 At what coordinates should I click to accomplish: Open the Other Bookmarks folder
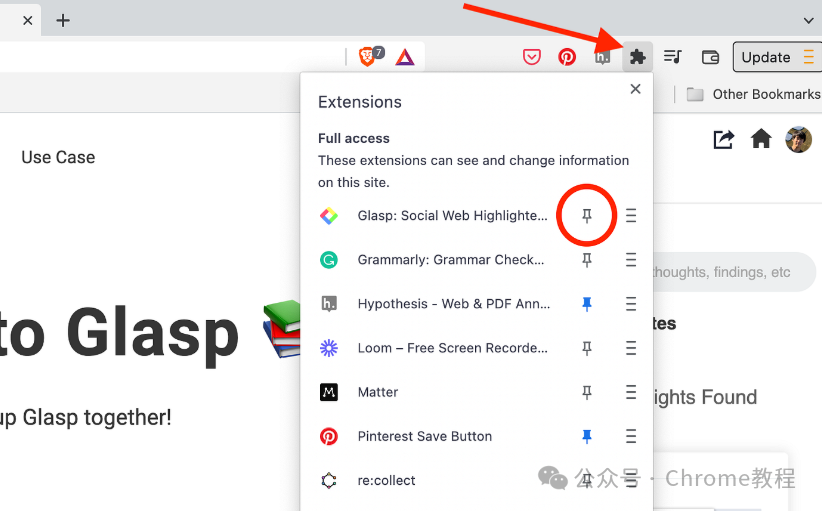click(x=754, y=94)
